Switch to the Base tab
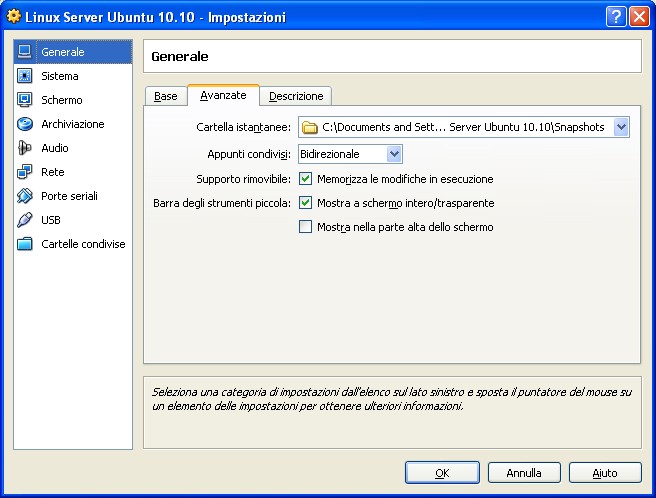 (166, 96)
